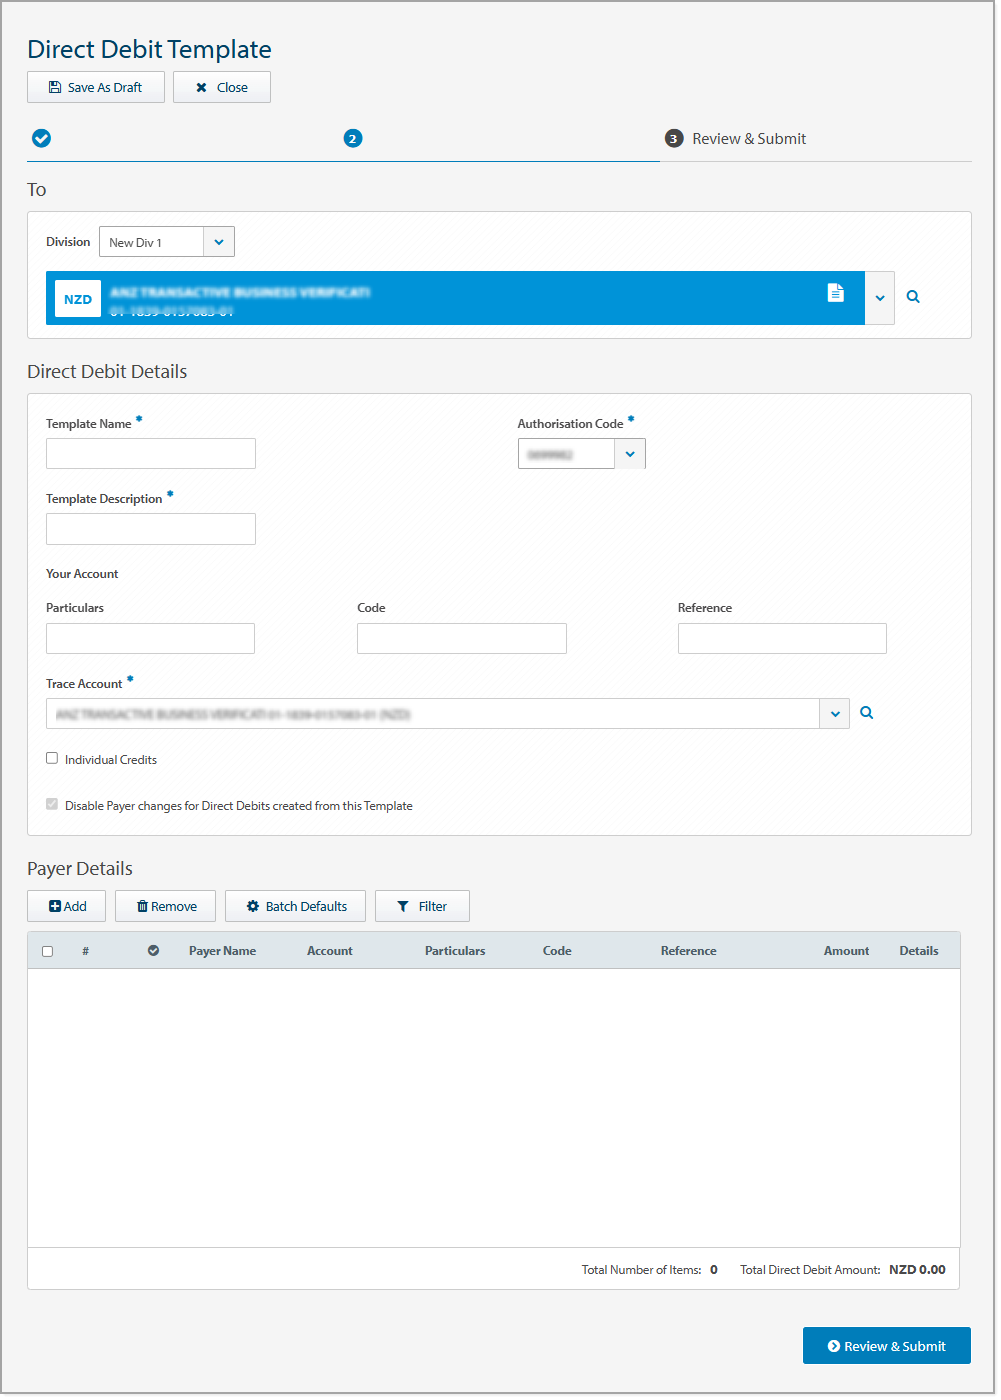Click the Remove trash icon

144,906
